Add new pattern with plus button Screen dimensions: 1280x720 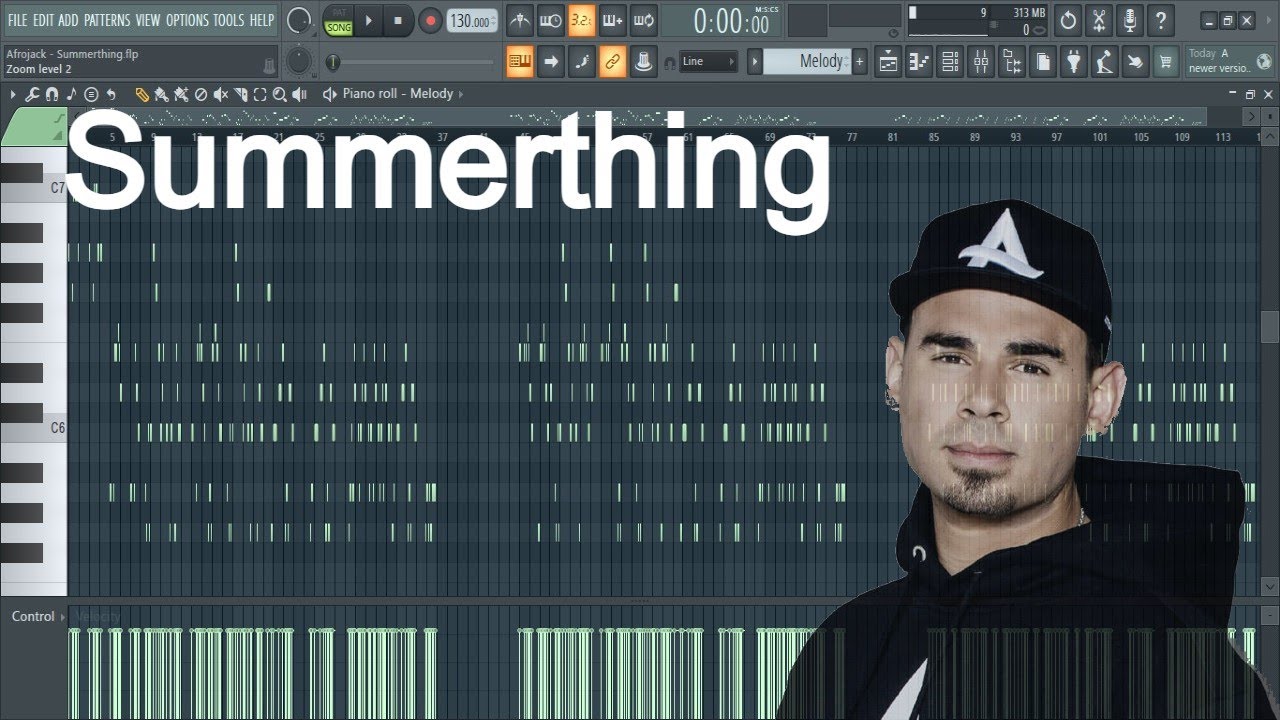click(859, 61)
